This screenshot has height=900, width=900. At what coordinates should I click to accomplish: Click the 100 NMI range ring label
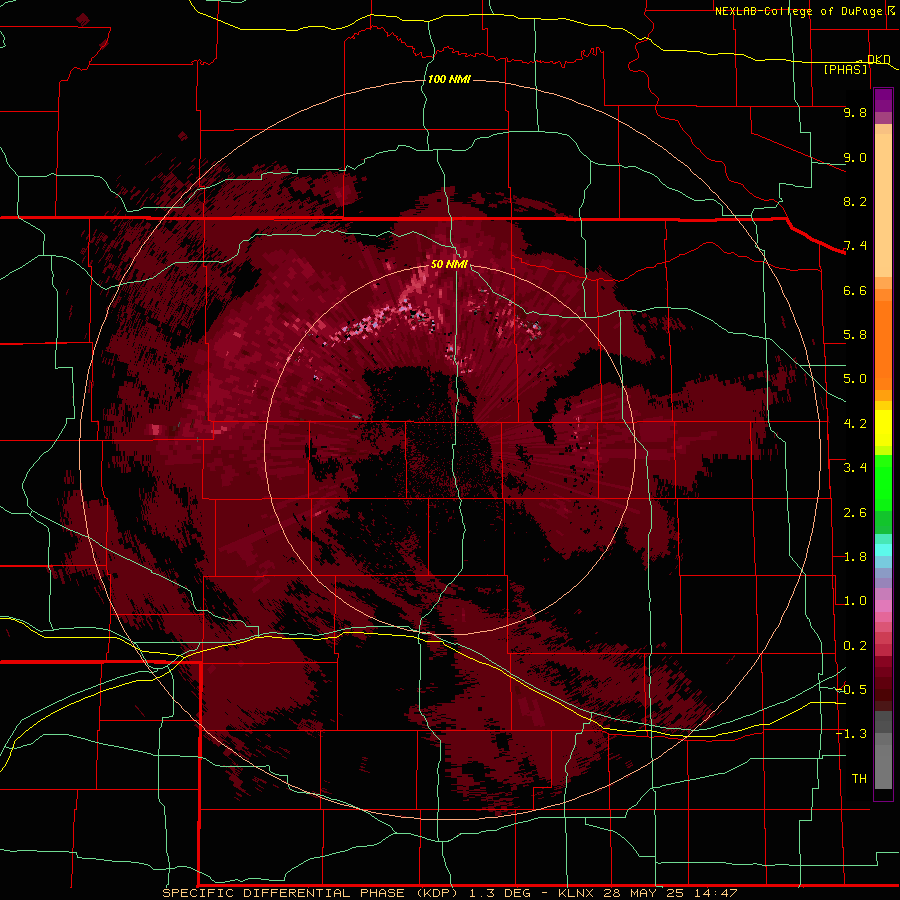pos(449,79)
